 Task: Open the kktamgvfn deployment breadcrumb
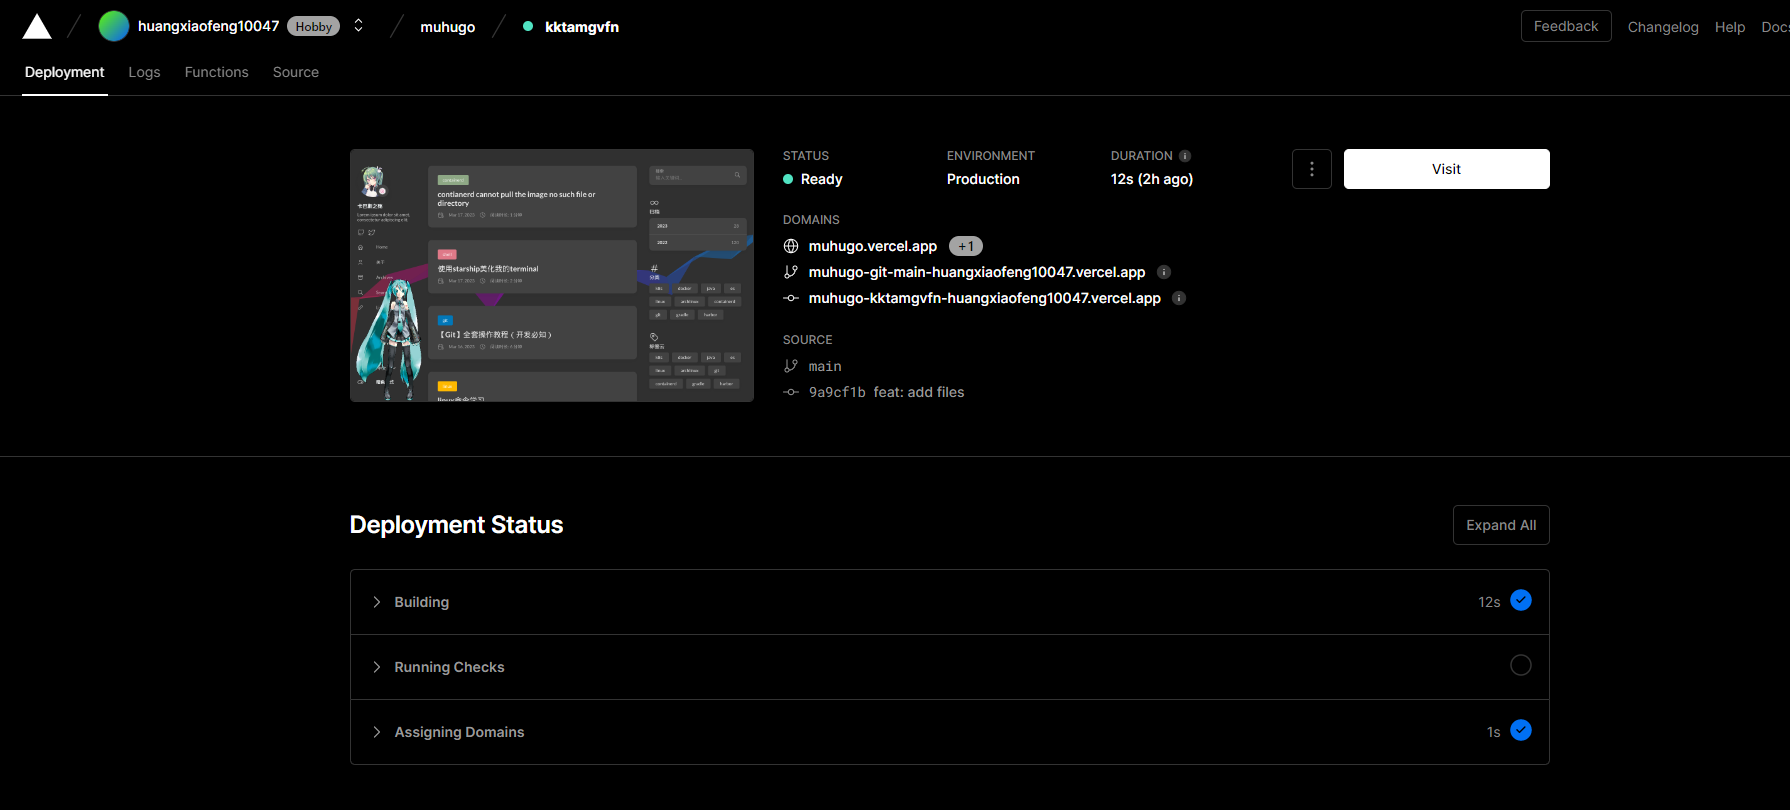coord(582,27)
